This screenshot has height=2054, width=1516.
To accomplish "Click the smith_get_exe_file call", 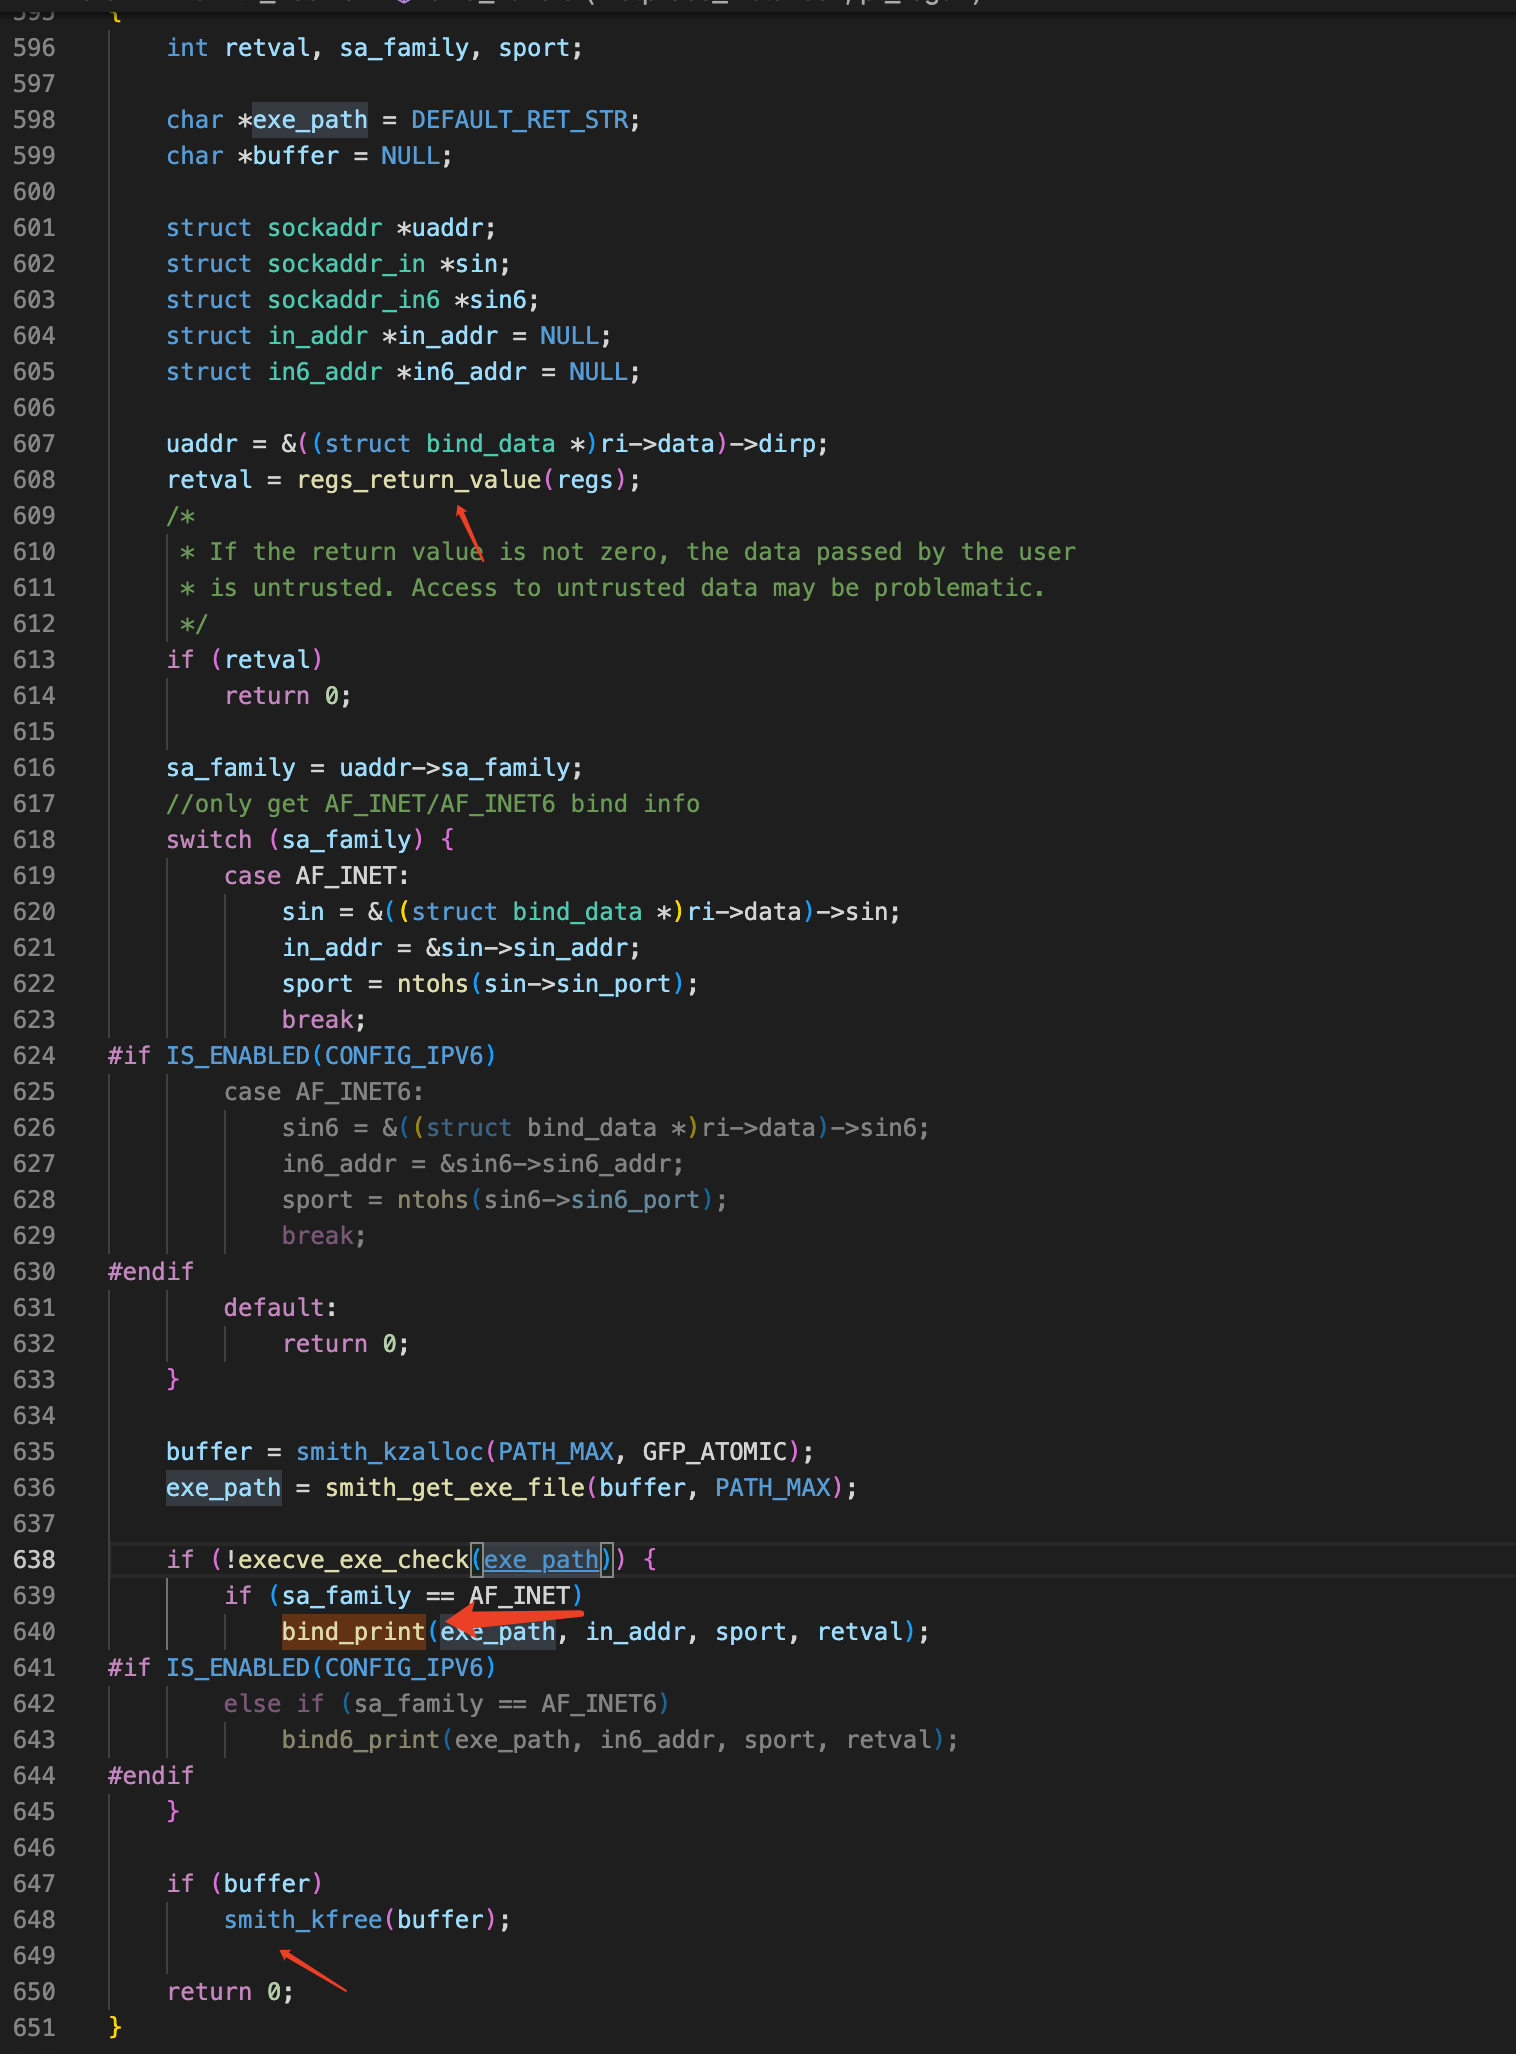I will (x=455, y=1488).
